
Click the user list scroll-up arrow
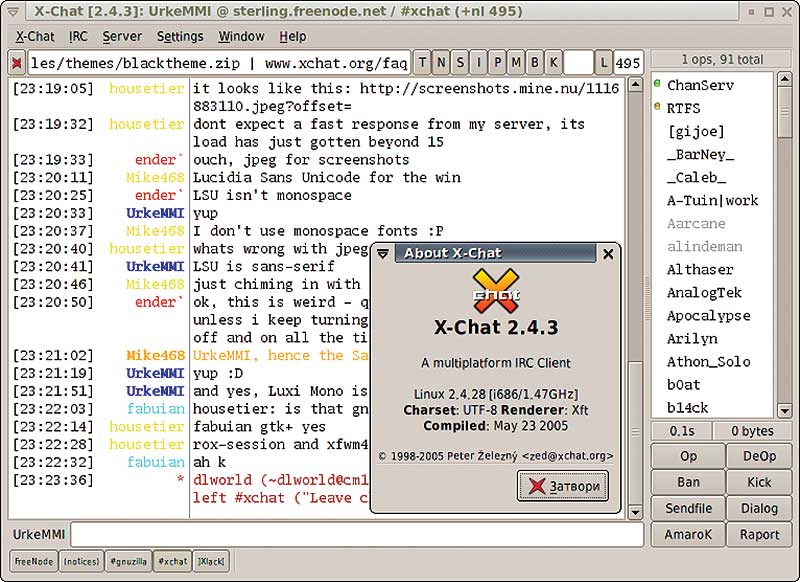pos(784,79)
